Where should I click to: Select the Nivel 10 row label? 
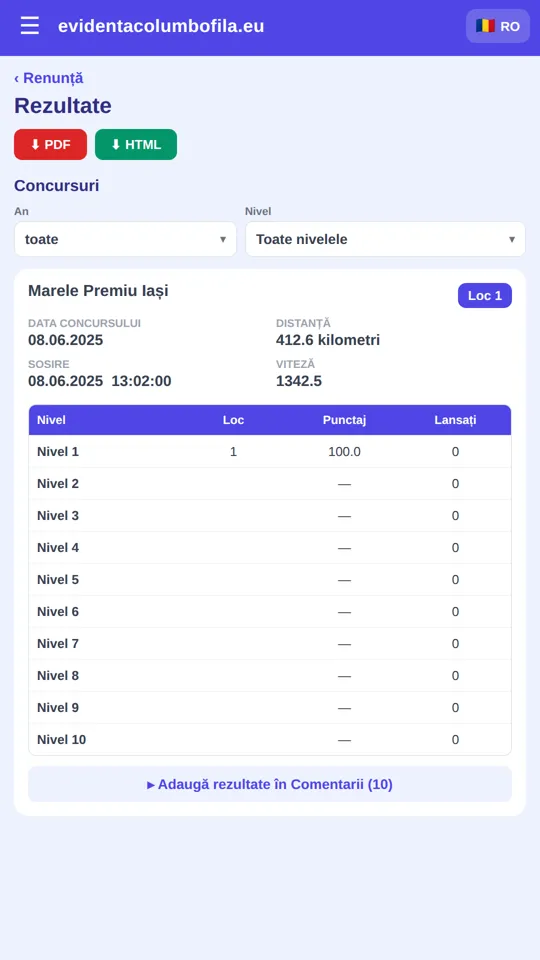point(62,740)
